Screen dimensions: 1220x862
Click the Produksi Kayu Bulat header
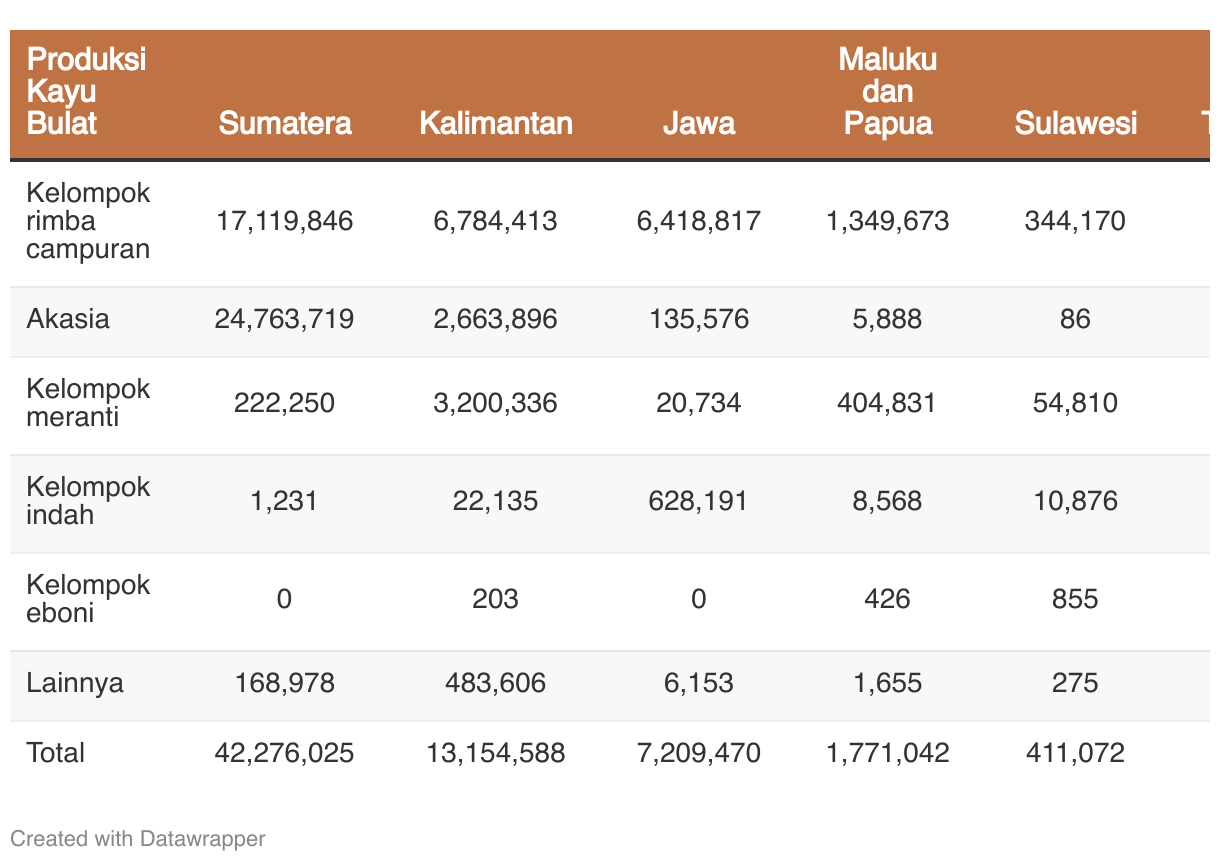click(x=87, y=91)
